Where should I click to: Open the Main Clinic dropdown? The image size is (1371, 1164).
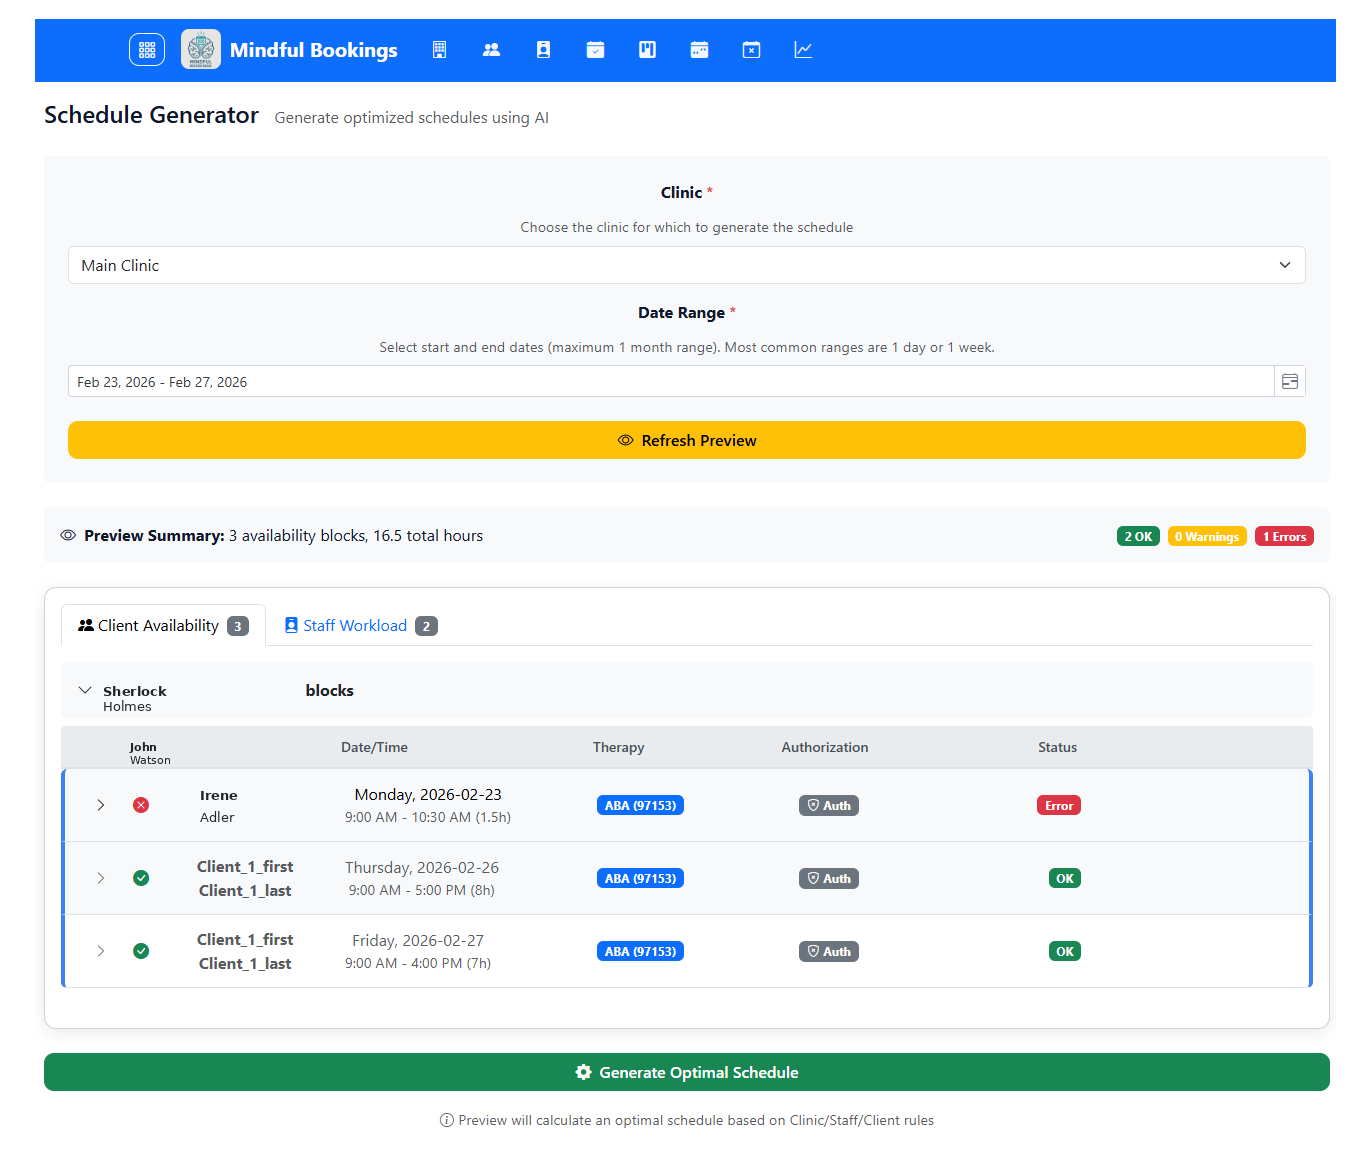686,265
